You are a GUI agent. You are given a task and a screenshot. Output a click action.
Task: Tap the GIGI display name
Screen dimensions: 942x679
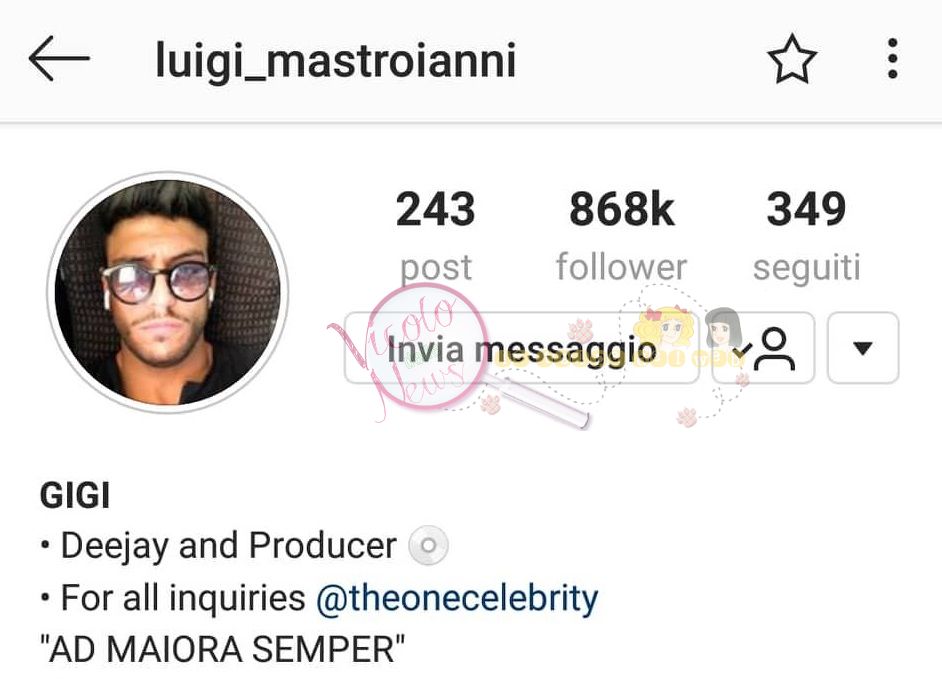(75, 496)
